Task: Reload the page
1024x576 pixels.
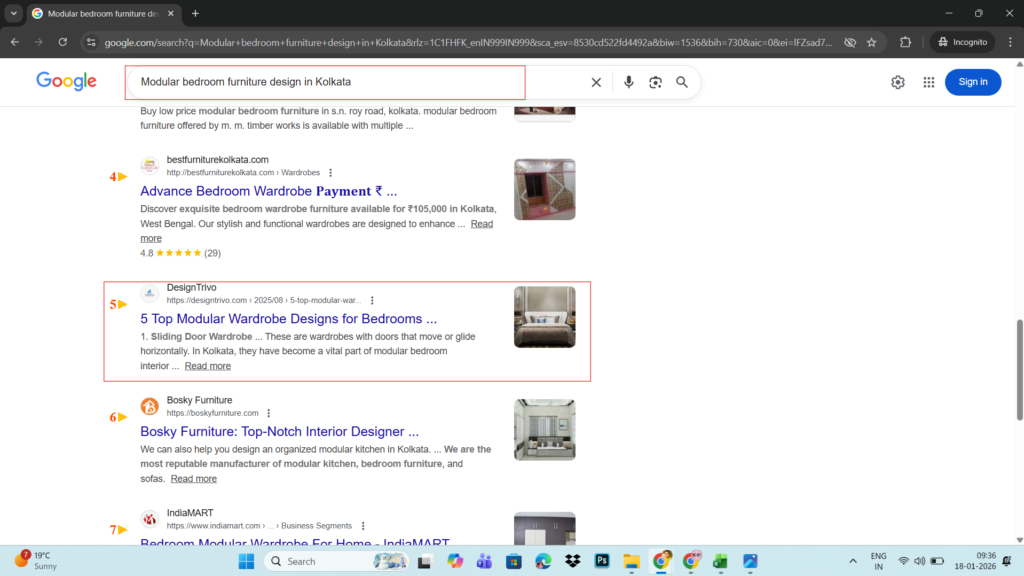Action: pyautogui.click(x=63, y=42)
